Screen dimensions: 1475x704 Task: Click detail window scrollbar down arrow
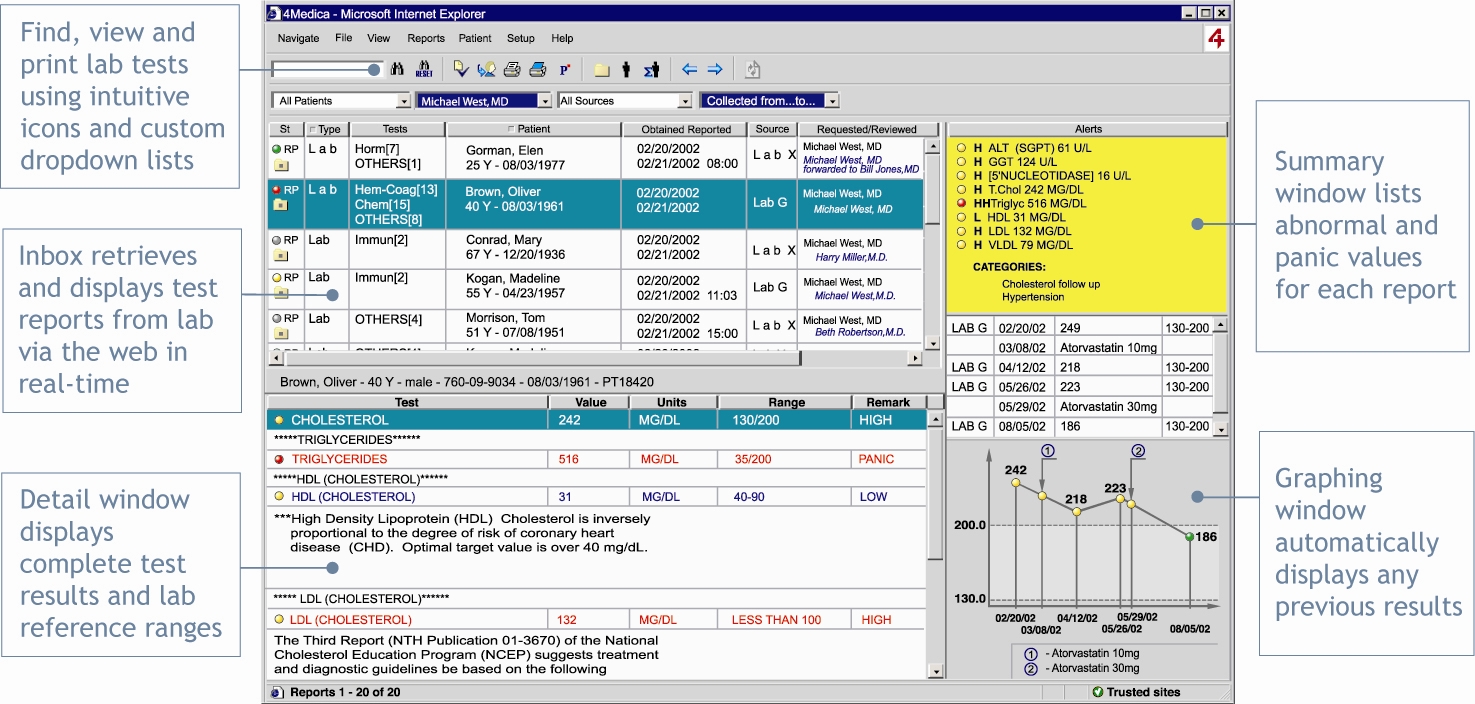pyautogui.click(x=935, y=672)
